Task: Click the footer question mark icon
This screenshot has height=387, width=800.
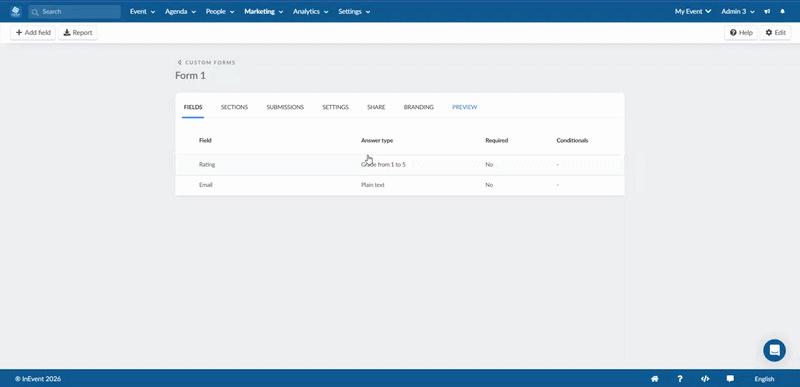Action: click(x=680, y=379)
